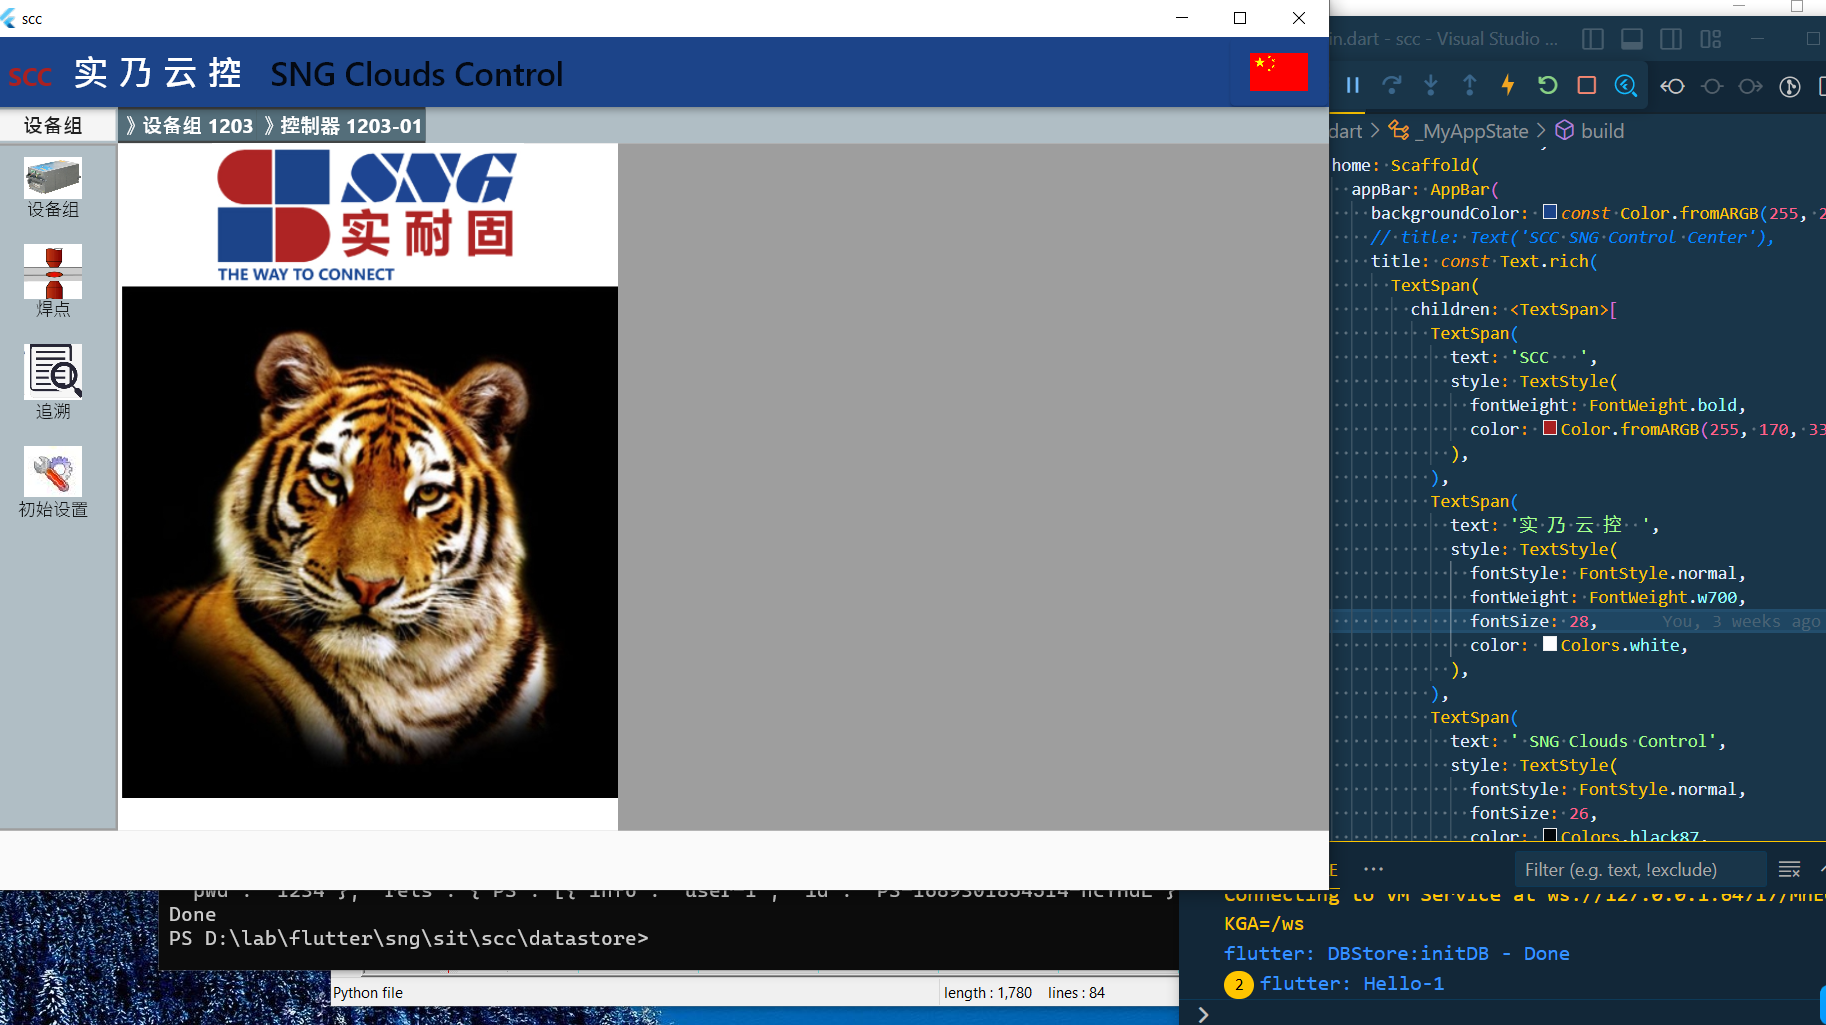Click the 'Done' output line in terminal
Image resolution: width=1826 pixels, height=1025 pixels.
[192, 915]
